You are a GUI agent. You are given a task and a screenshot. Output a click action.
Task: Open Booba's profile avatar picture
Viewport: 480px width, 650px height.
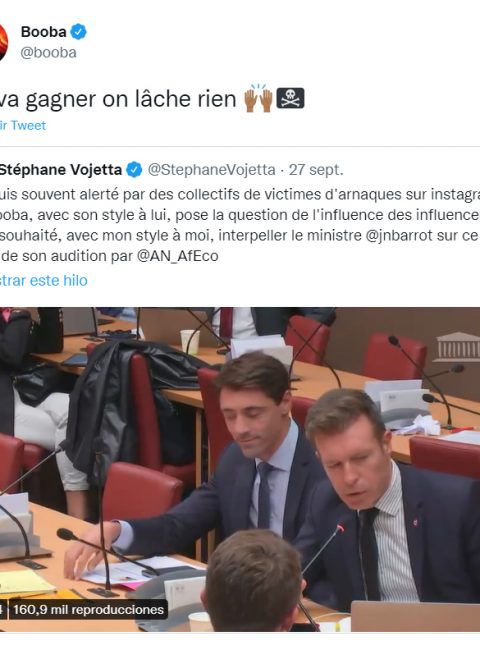pyautogui.click(x=3, y=42)
